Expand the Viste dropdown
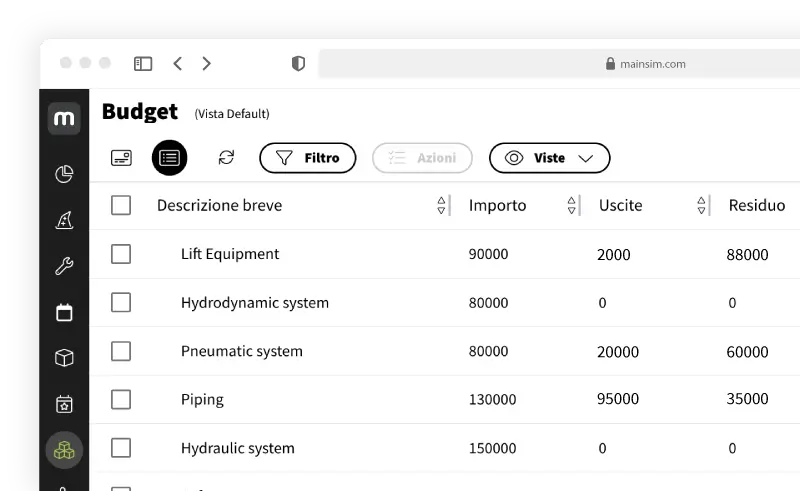The height and width of the screenshot is (491, 800). (549, 158)
